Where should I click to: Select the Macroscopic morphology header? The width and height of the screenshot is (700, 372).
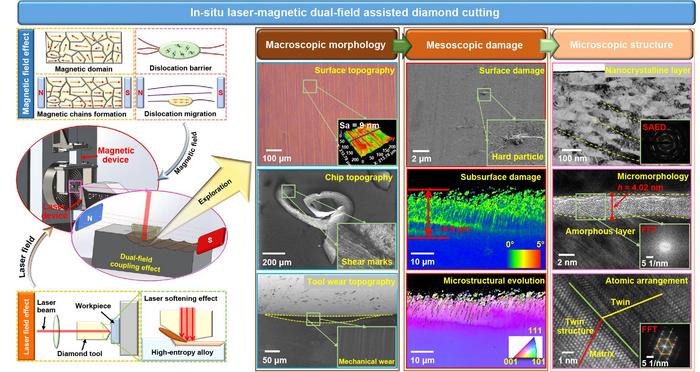(326, 45)
